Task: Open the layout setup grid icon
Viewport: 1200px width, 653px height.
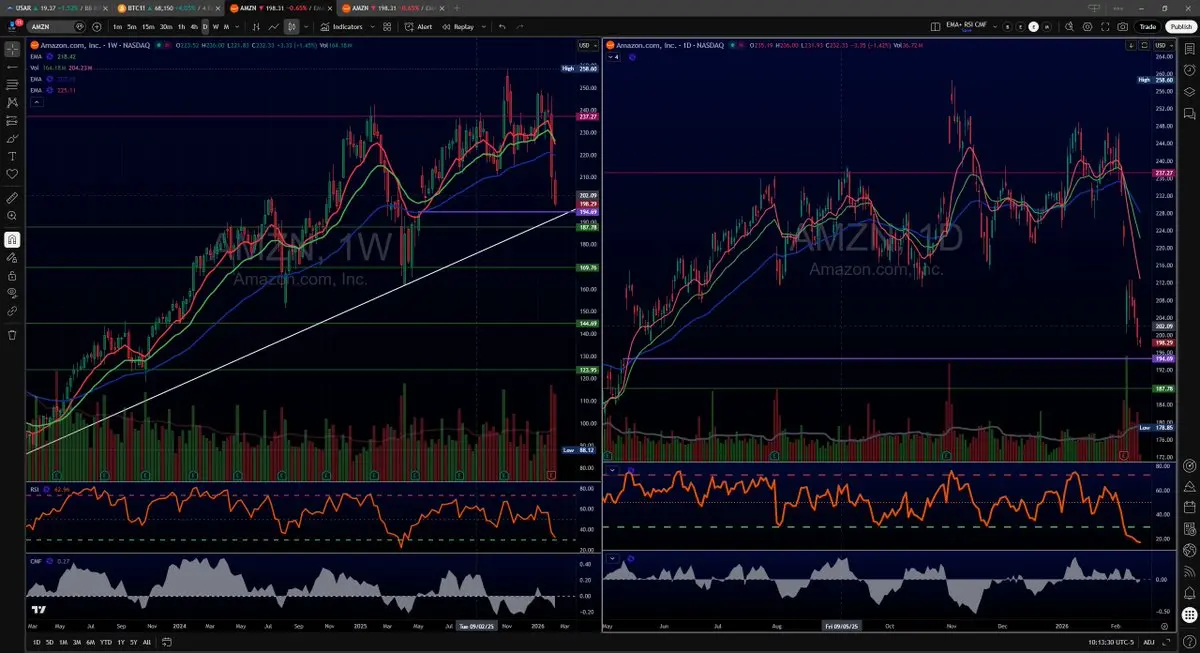Action: click(x=935, y=26)
